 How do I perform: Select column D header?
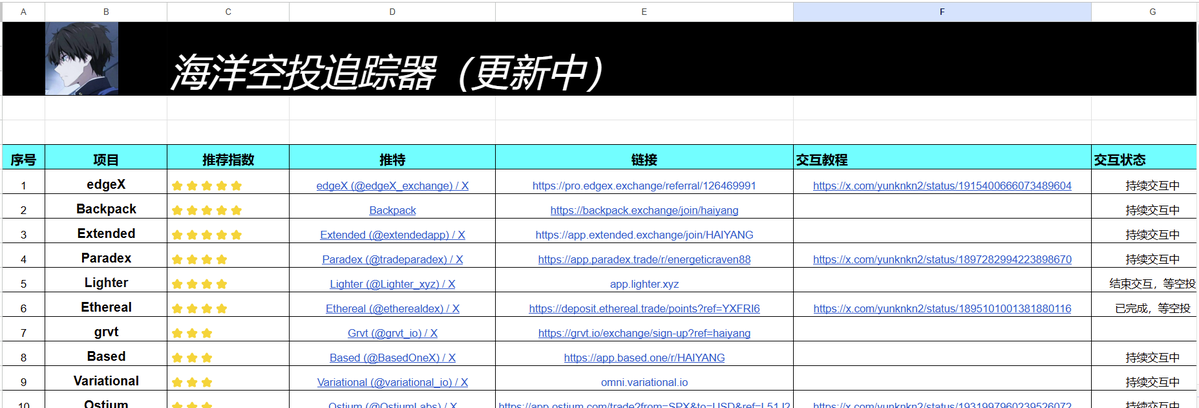click(392, 11)
